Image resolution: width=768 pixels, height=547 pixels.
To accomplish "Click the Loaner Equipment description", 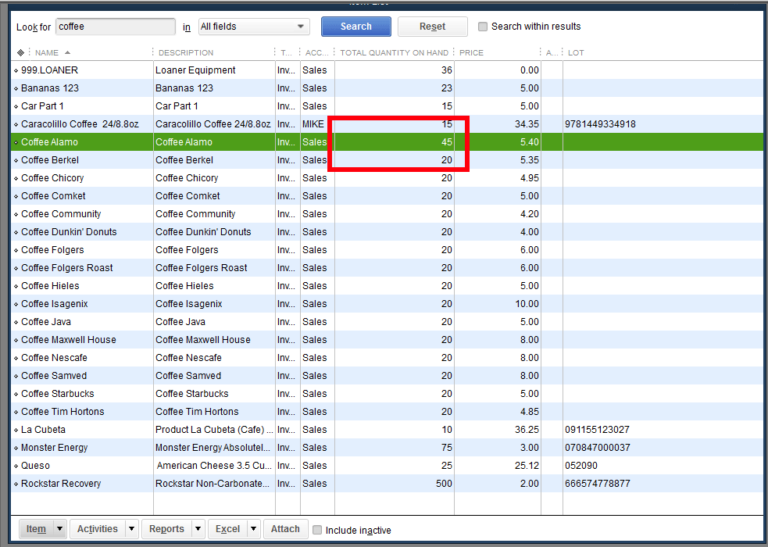I will pyautogui.click(x=195, y=70).
